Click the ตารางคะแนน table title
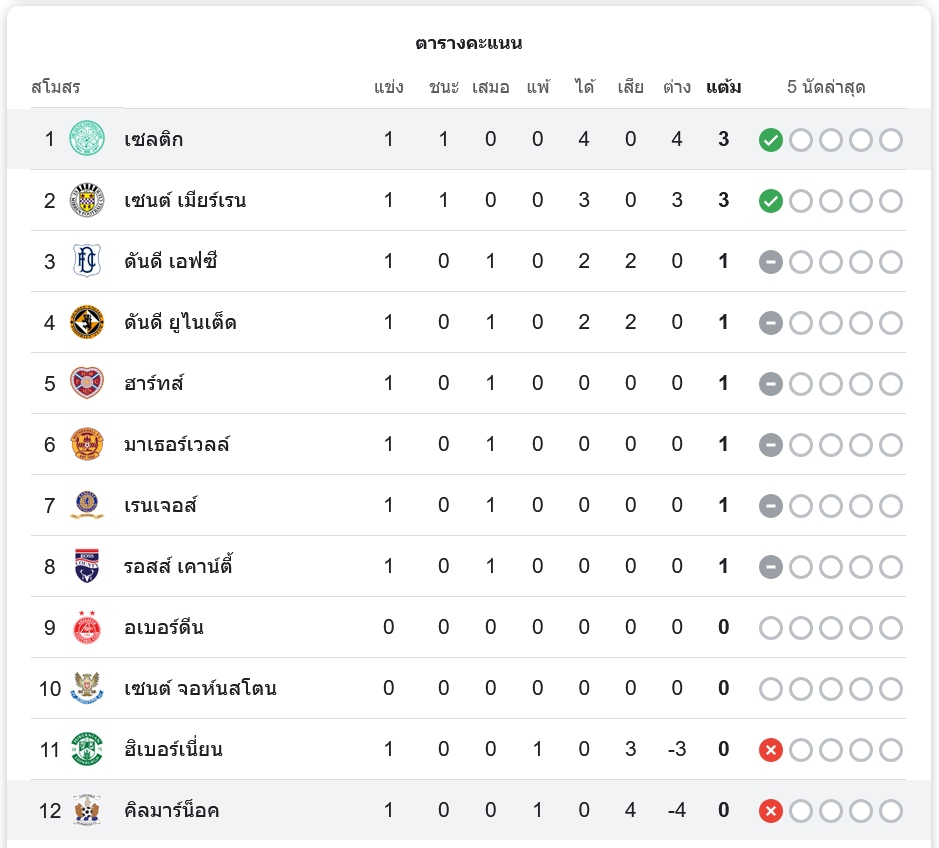 pos(469,43)
